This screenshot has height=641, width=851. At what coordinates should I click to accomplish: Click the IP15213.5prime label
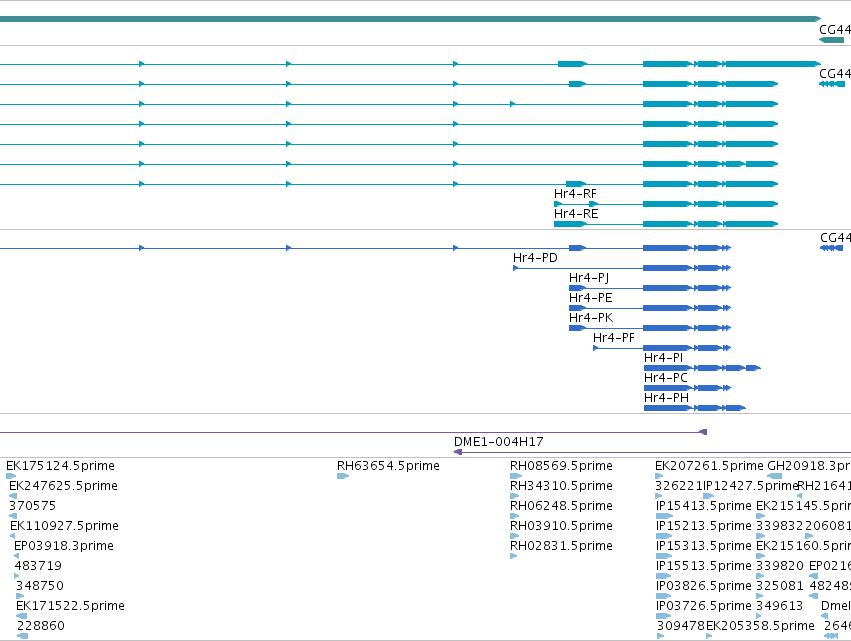click(x=703, y=526)
